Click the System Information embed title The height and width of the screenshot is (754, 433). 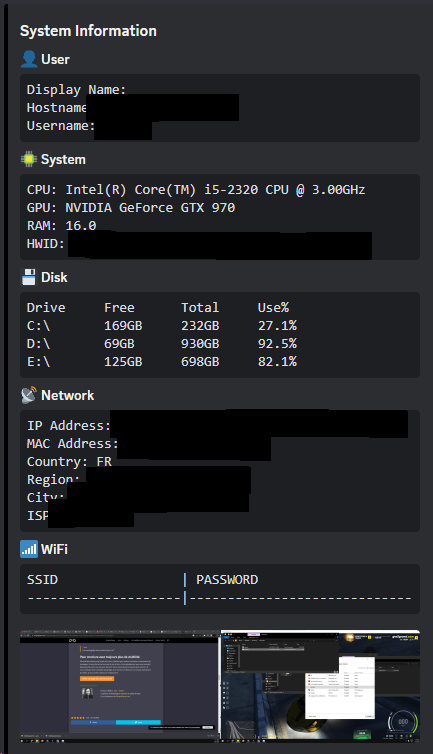point(88,31)
